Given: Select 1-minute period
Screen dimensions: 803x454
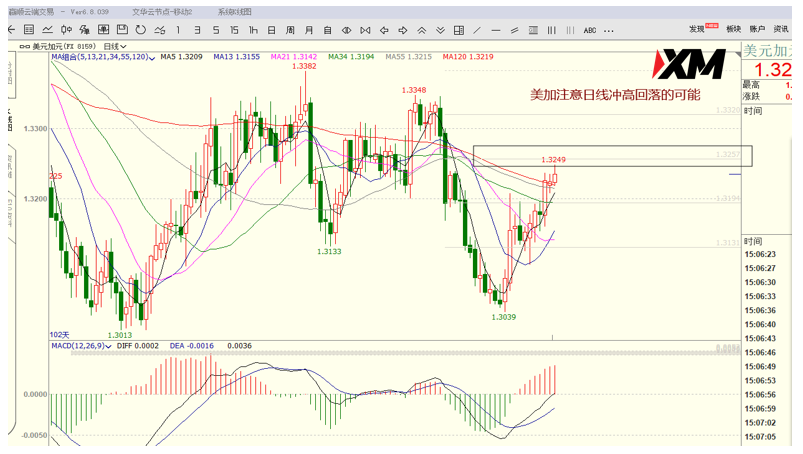Looking at the screenshot, I should tap(178, 30).
